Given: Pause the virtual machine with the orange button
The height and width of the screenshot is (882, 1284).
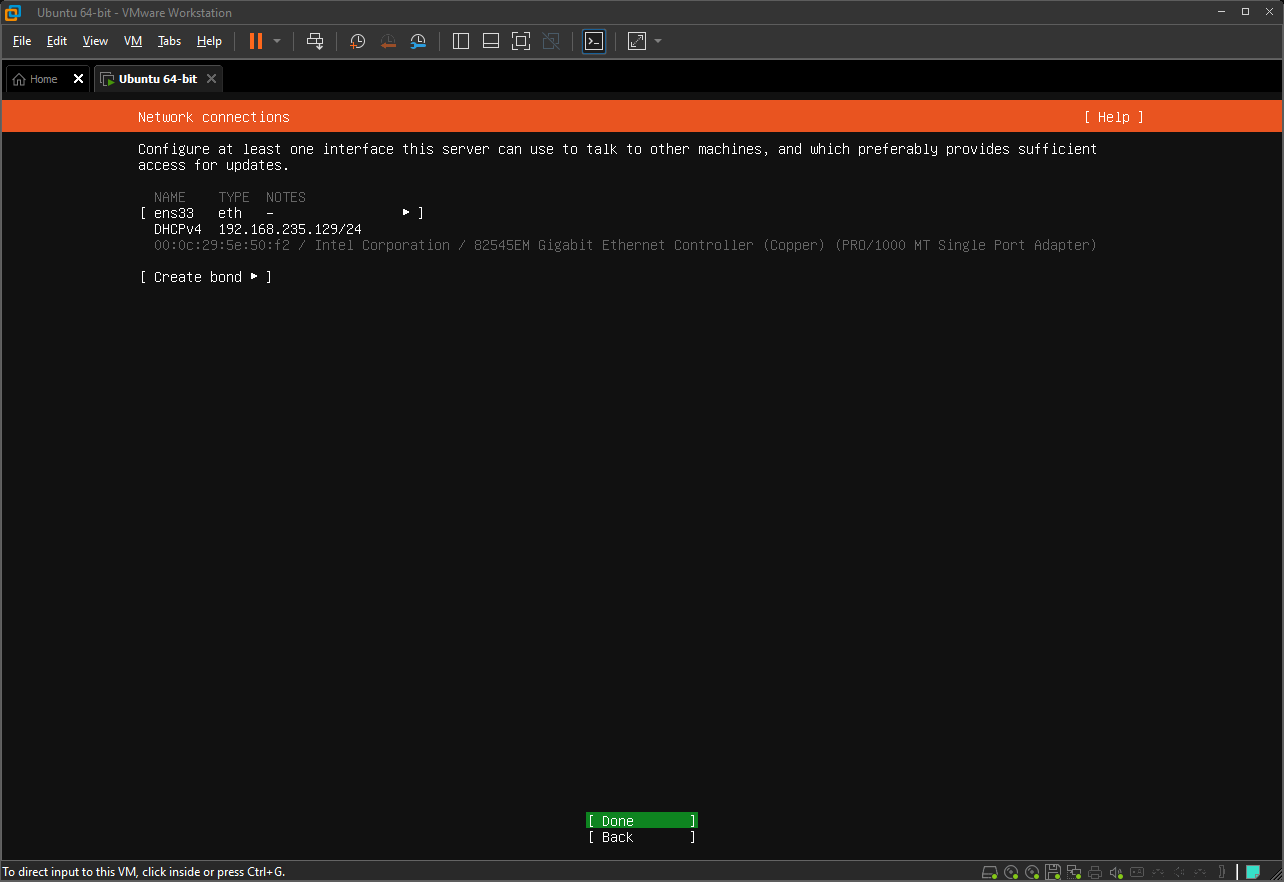Looking at the screenshot, I should point(256,41).
